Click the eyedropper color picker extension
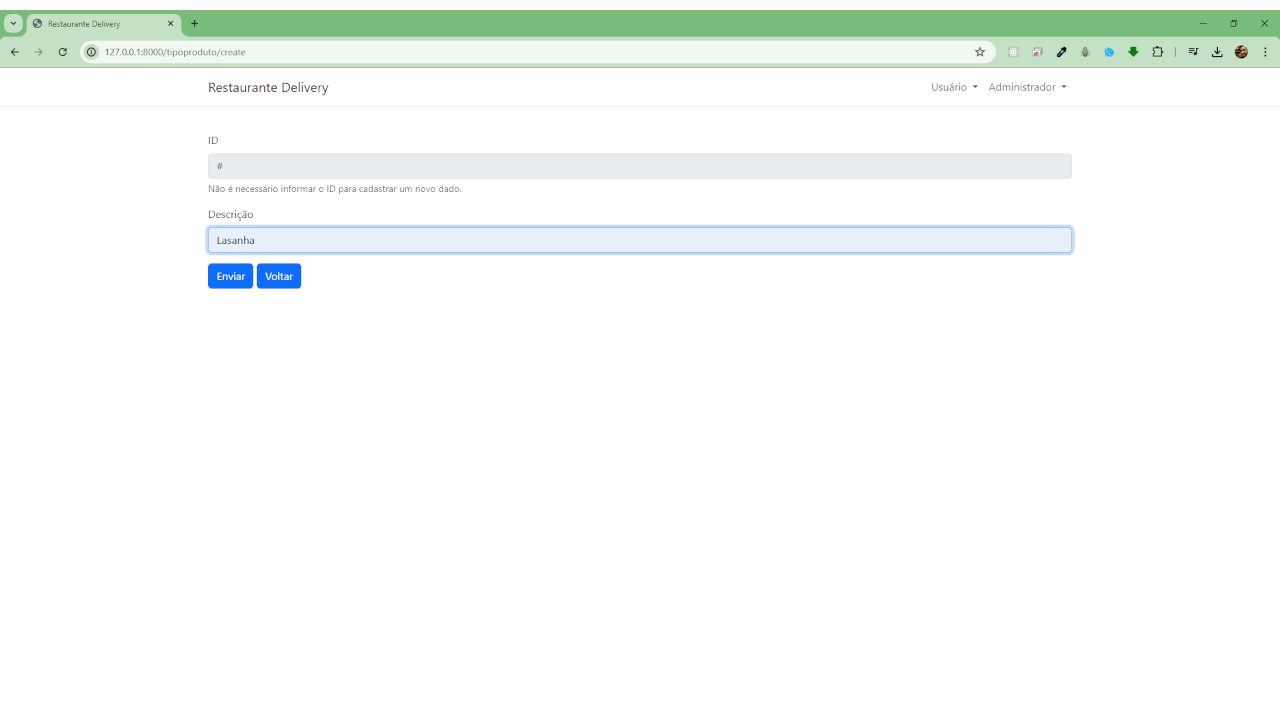The image size is (1280, 720). click(1062, 52)
